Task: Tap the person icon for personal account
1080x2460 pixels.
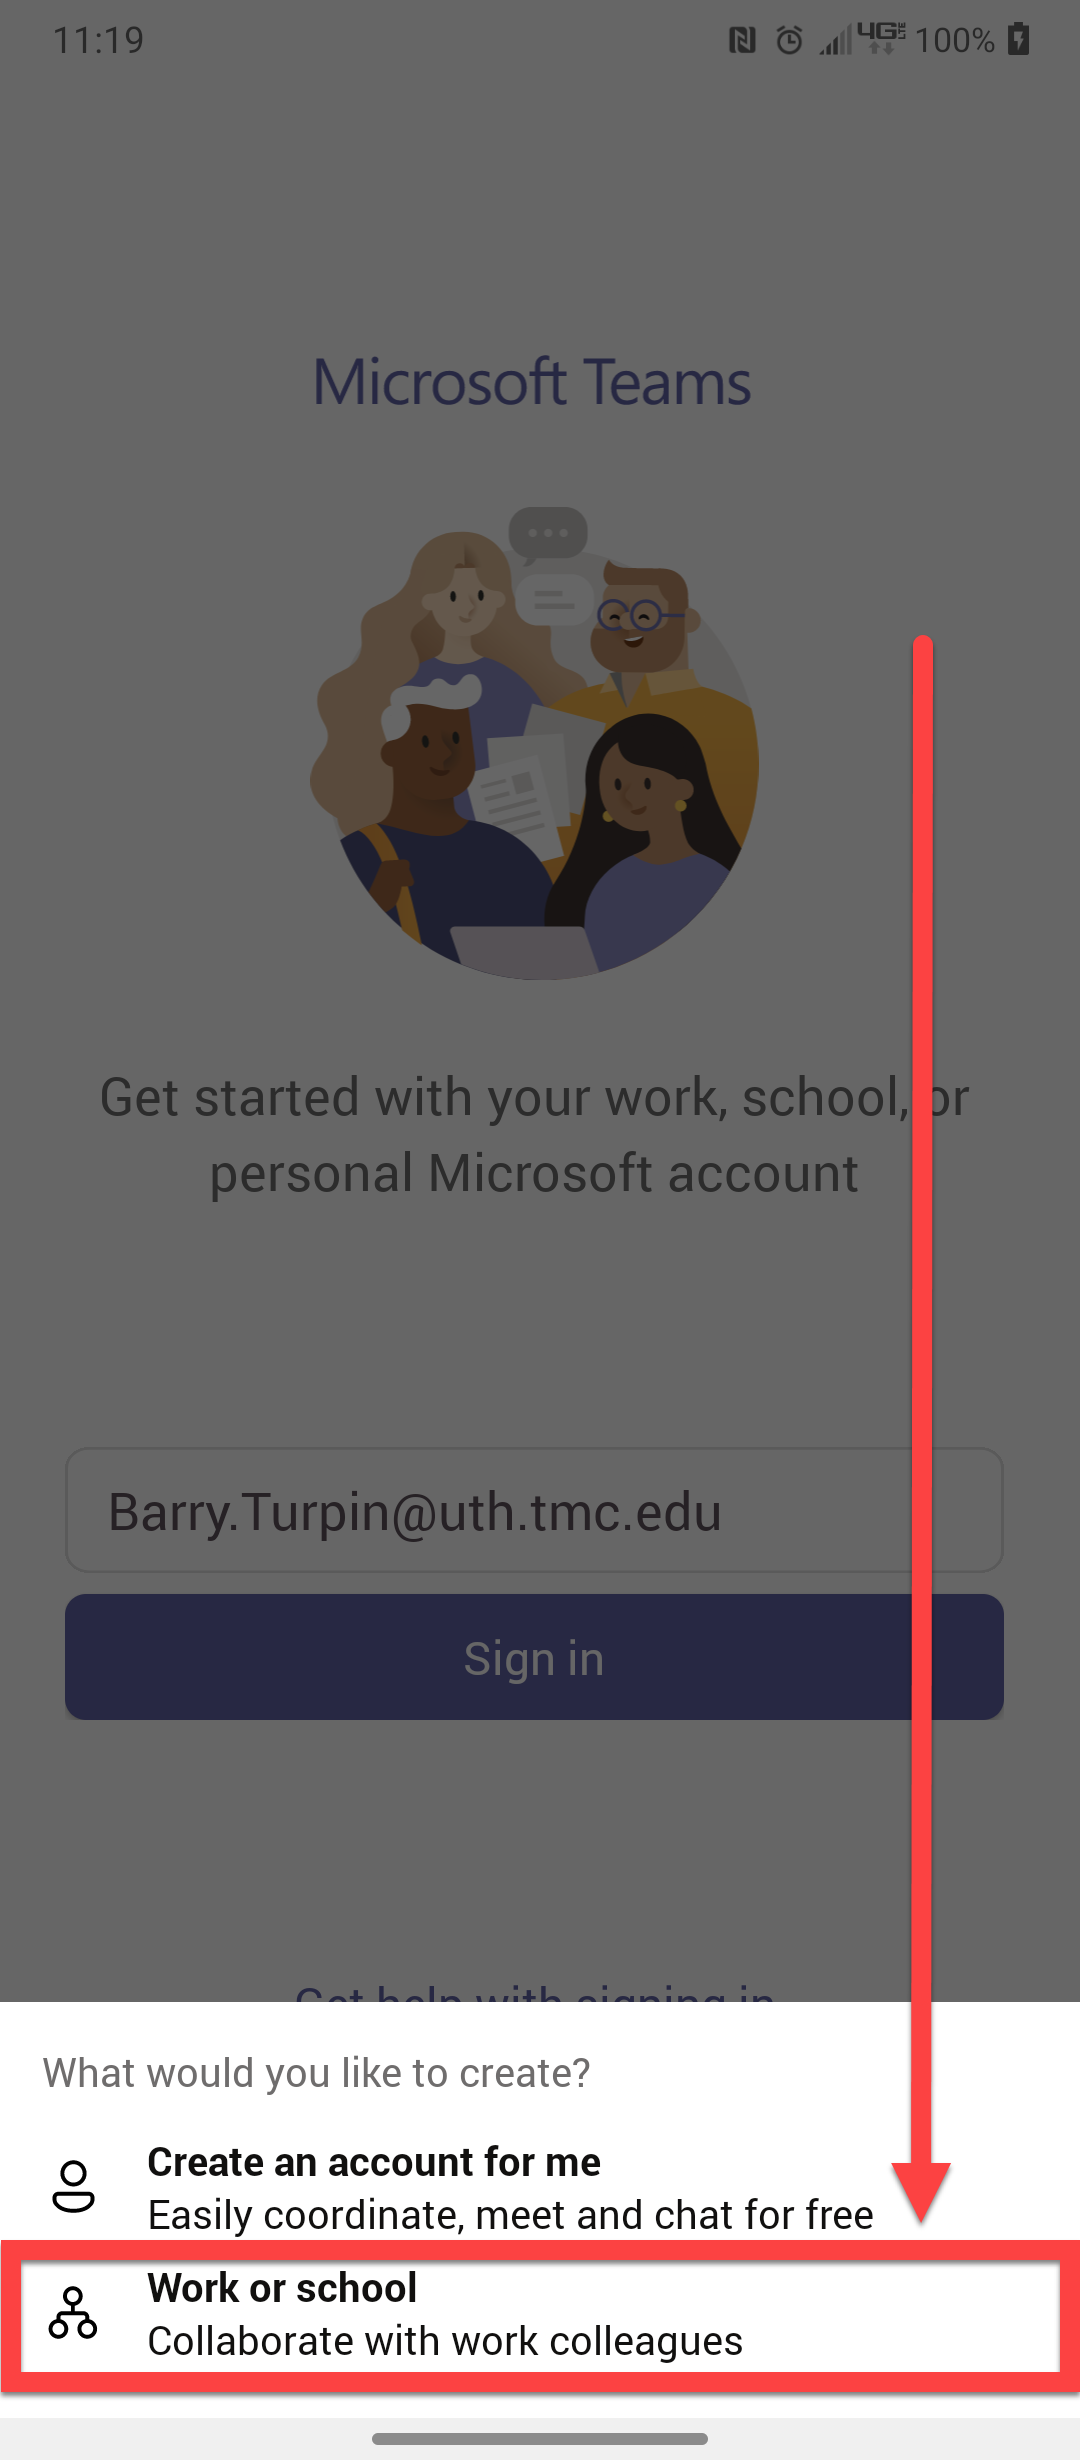Action: coord(73,2187)
